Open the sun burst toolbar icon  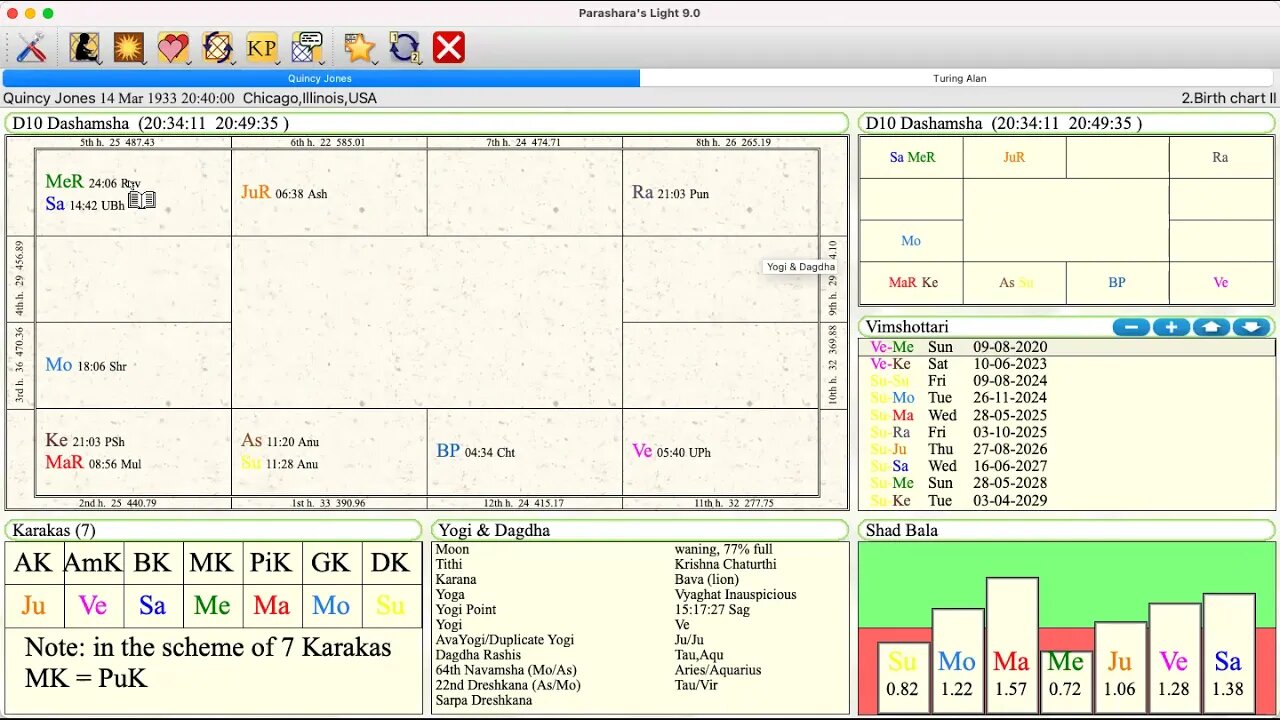point(128,47)
